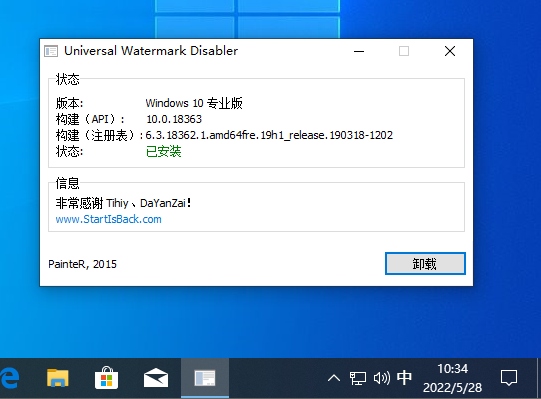This screenshot has height=399, width=541.
Task: Click the 构建（注册表）: label
Action: click(x=99, y=135)
